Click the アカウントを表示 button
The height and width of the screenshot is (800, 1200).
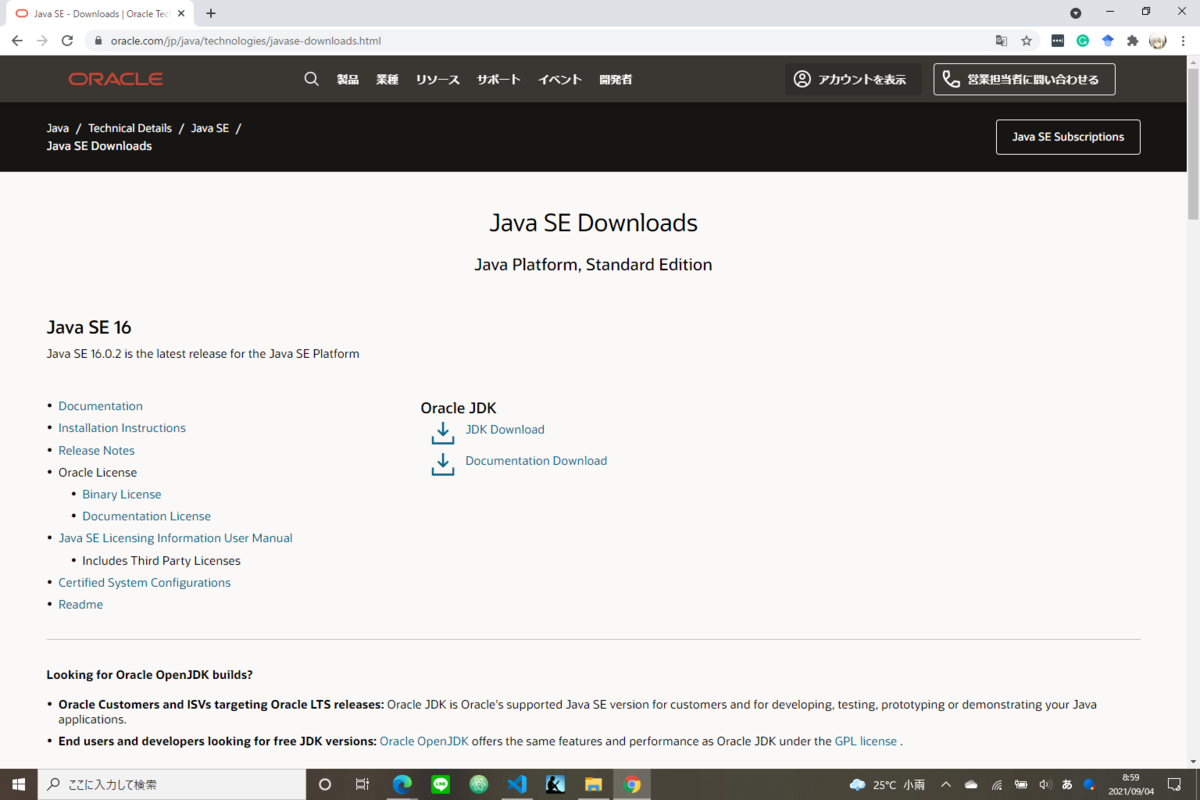pyautogui.click(x=853, y=79)
